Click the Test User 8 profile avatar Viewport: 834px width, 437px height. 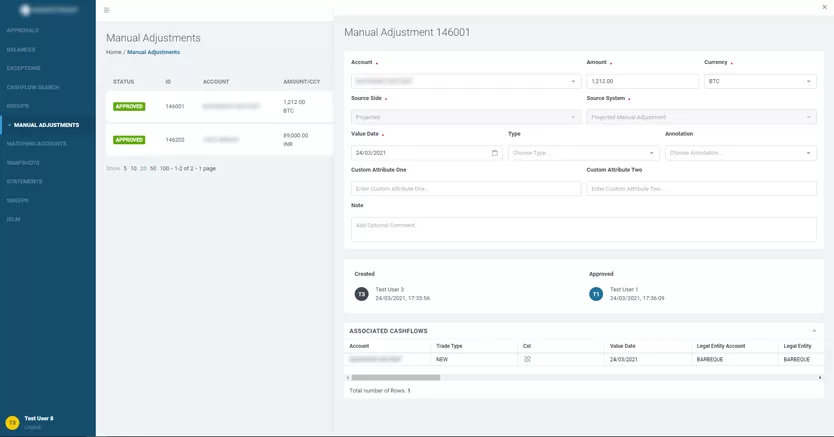(x=12, y=423)
